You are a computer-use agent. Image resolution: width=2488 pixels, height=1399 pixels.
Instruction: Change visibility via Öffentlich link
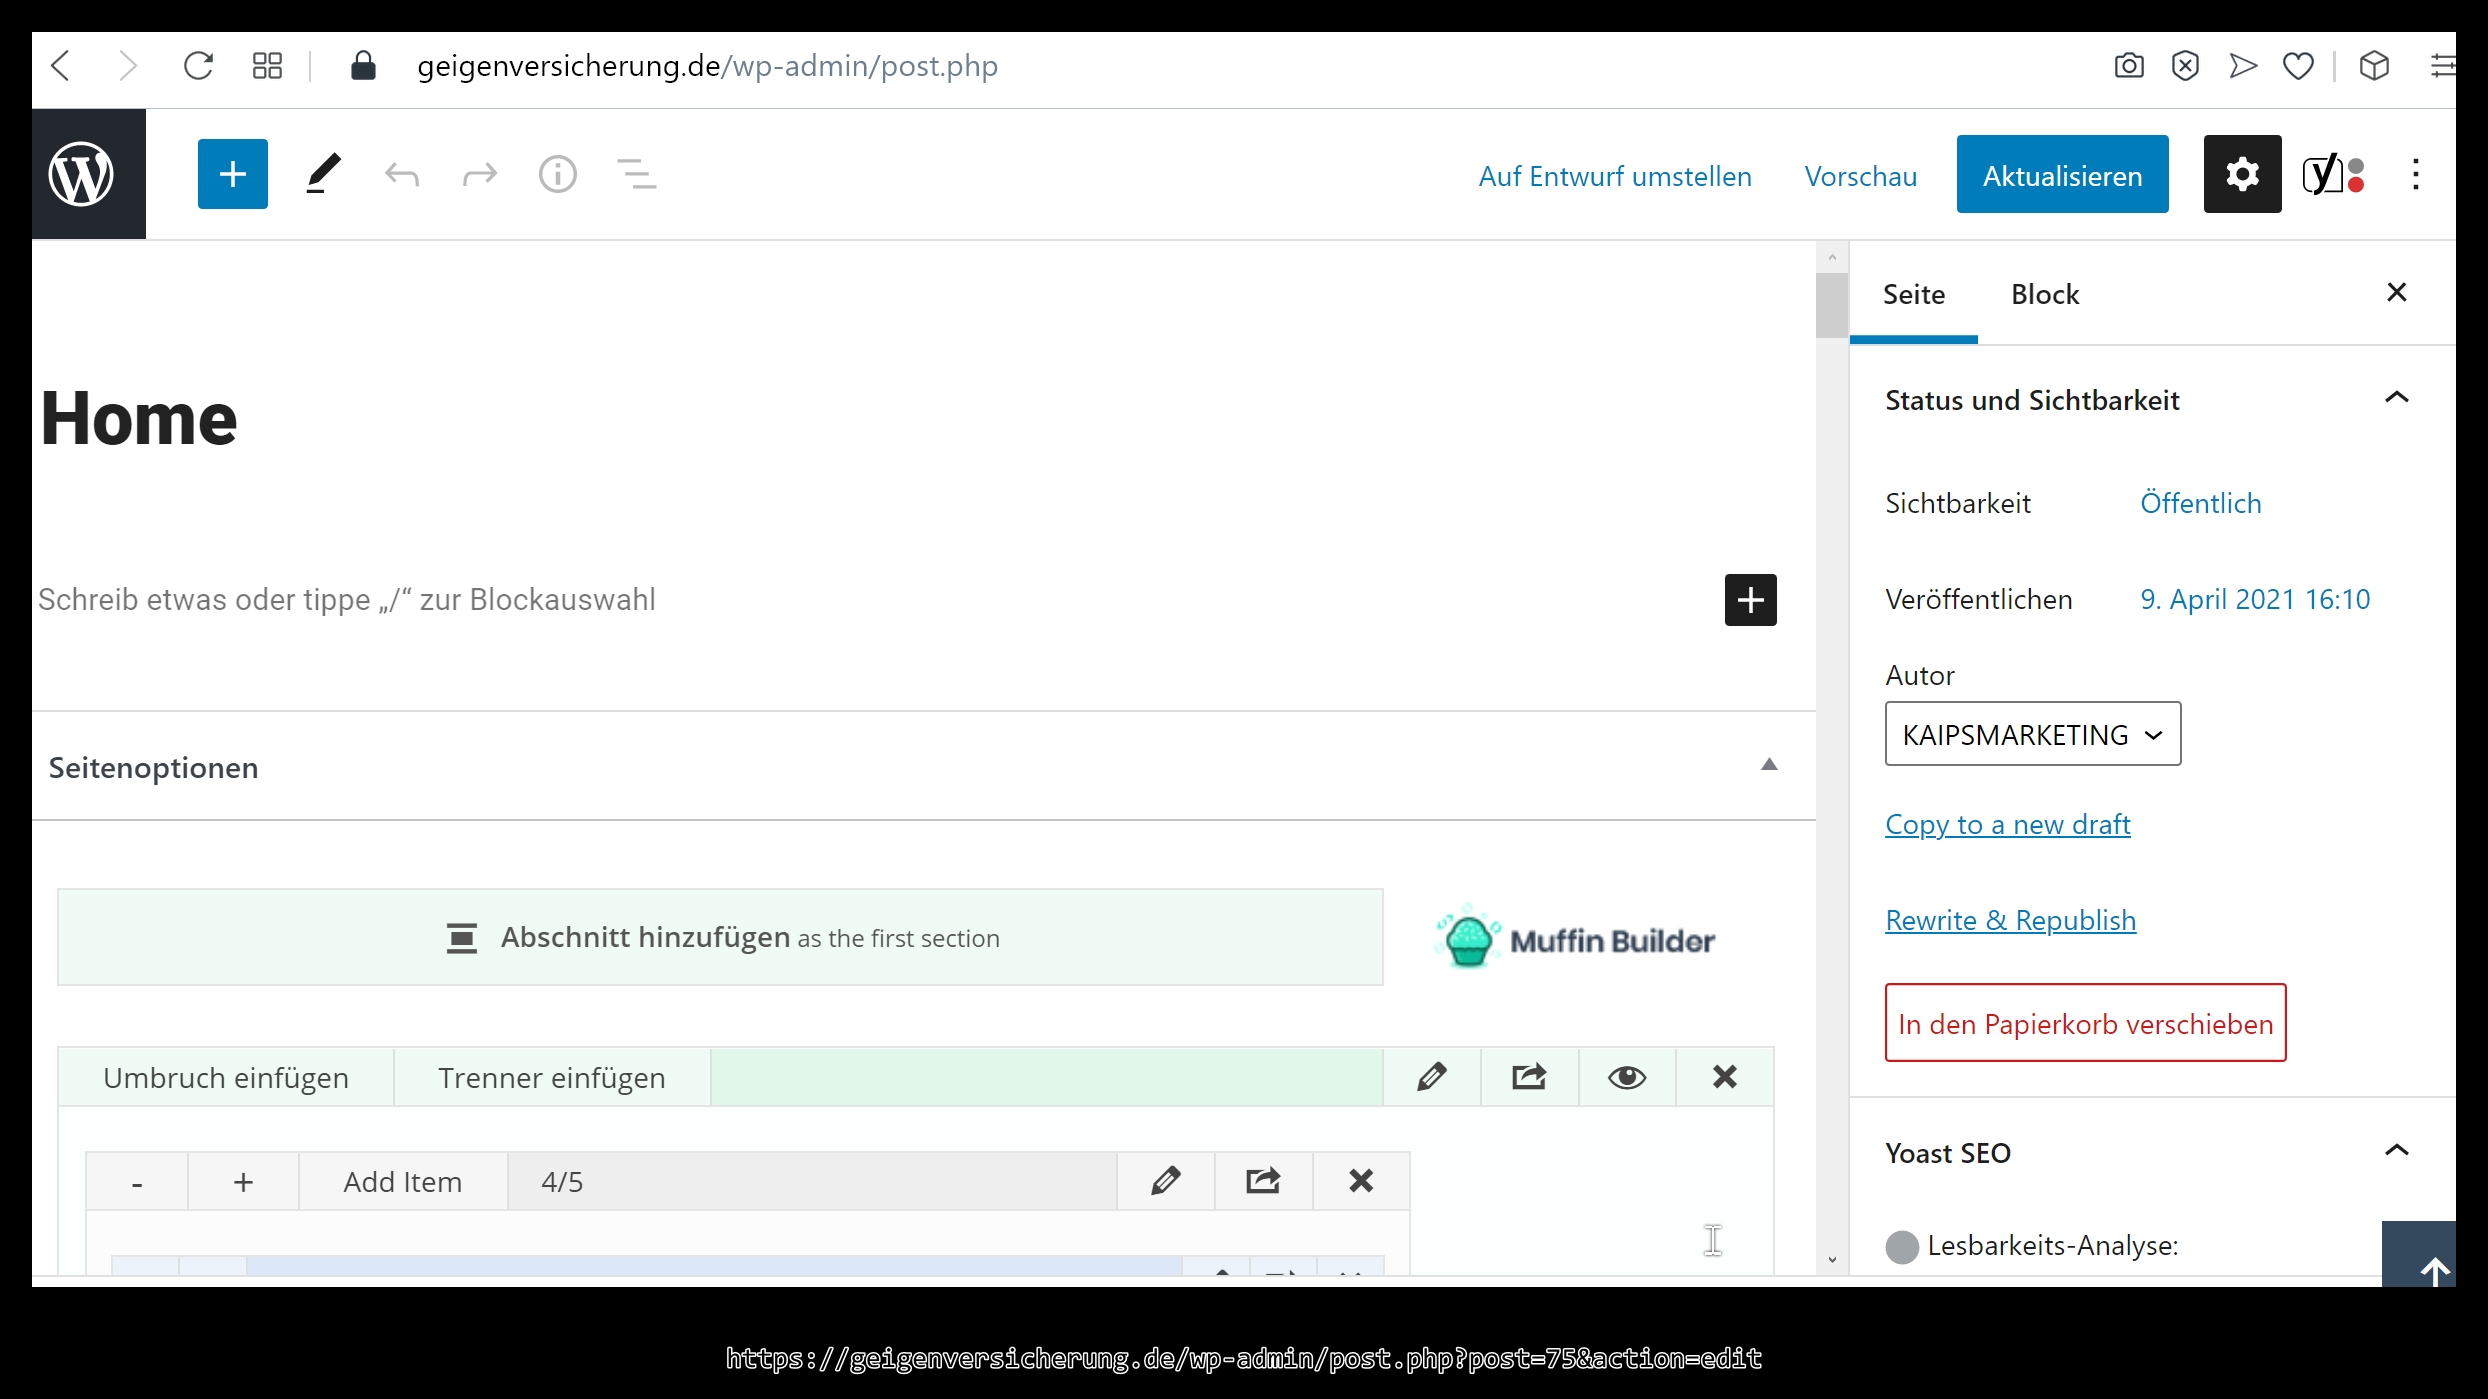2200,503
